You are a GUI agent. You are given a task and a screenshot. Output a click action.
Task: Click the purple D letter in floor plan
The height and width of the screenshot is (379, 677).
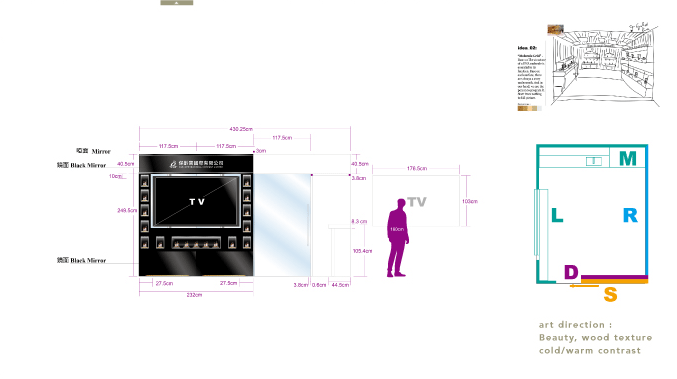click(x=571, y=272)
